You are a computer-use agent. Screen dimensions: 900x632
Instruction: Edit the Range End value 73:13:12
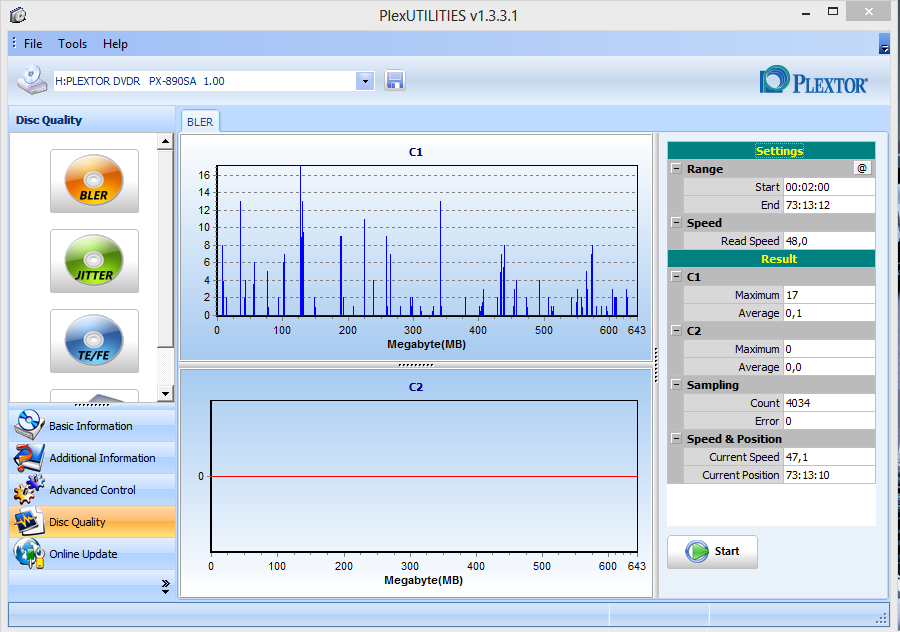click(829, 205)
